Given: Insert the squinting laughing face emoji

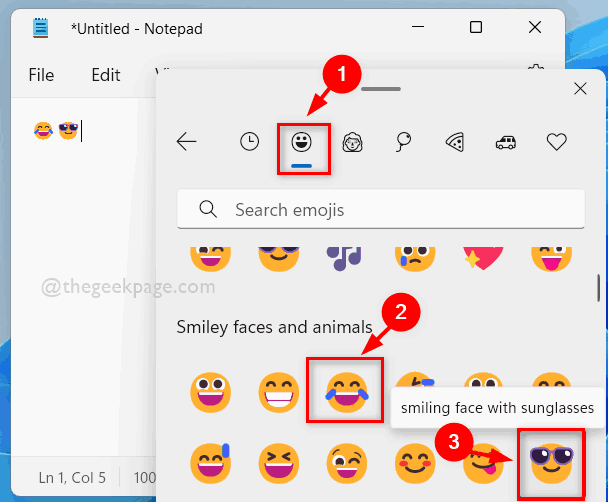Looking at the screenshot, I should pyautogui.click(x=279, y=463).
